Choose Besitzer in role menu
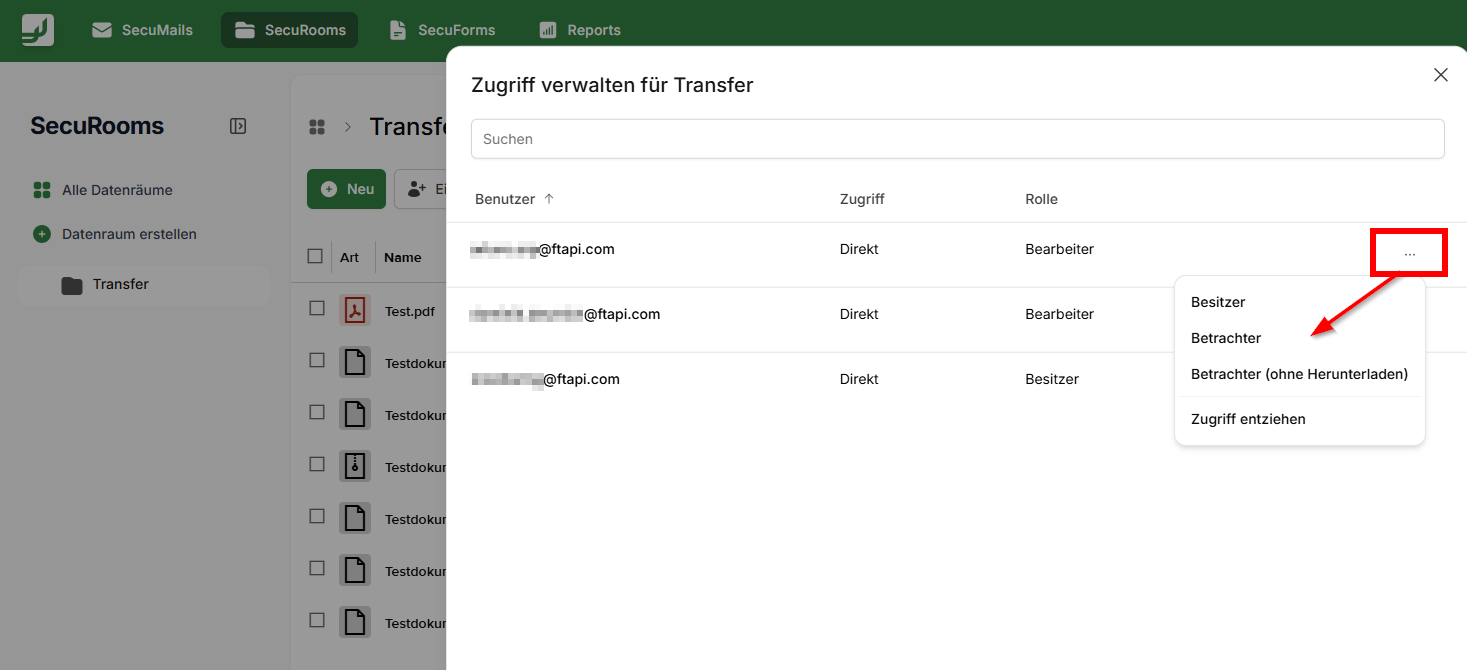 1218,302
